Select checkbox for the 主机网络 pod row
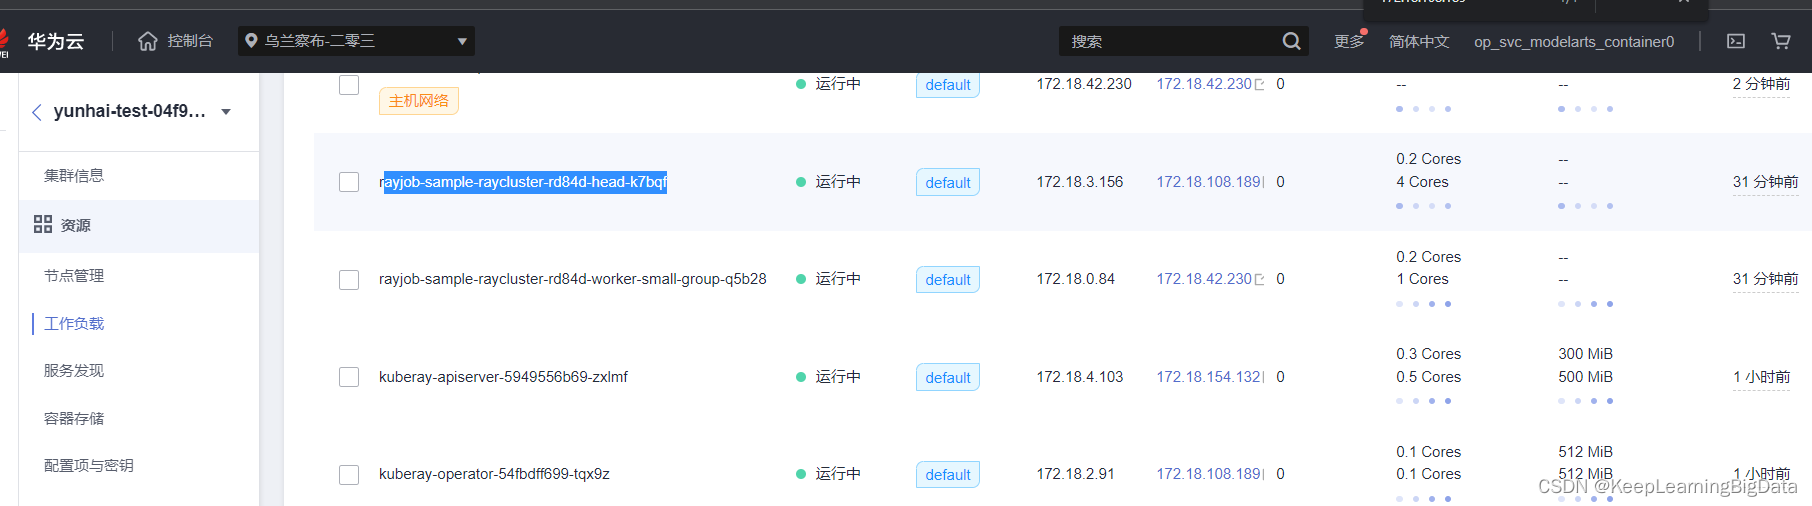Image resolution: width=1812 pixels, height=506 pixels. [349, 85]
